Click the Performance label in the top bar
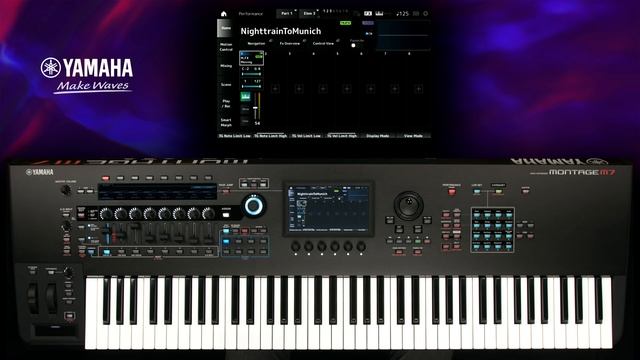The width and height of the screenshot is (640, 360). [x=251, y=14]
